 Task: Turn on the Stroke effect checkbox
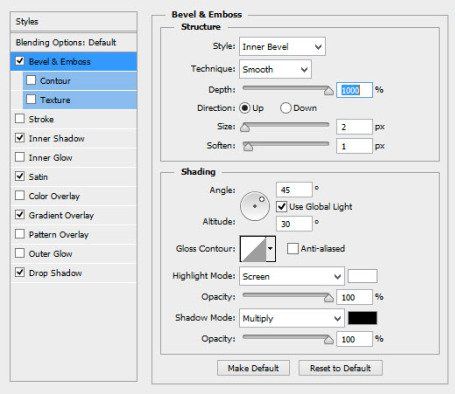tap(20, 118)
